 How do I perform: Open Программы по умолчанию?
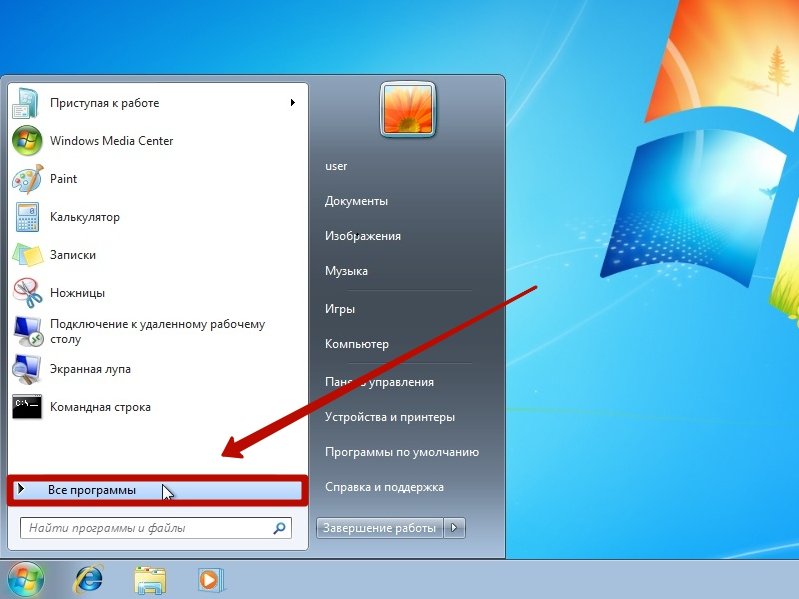click(402, 452)
